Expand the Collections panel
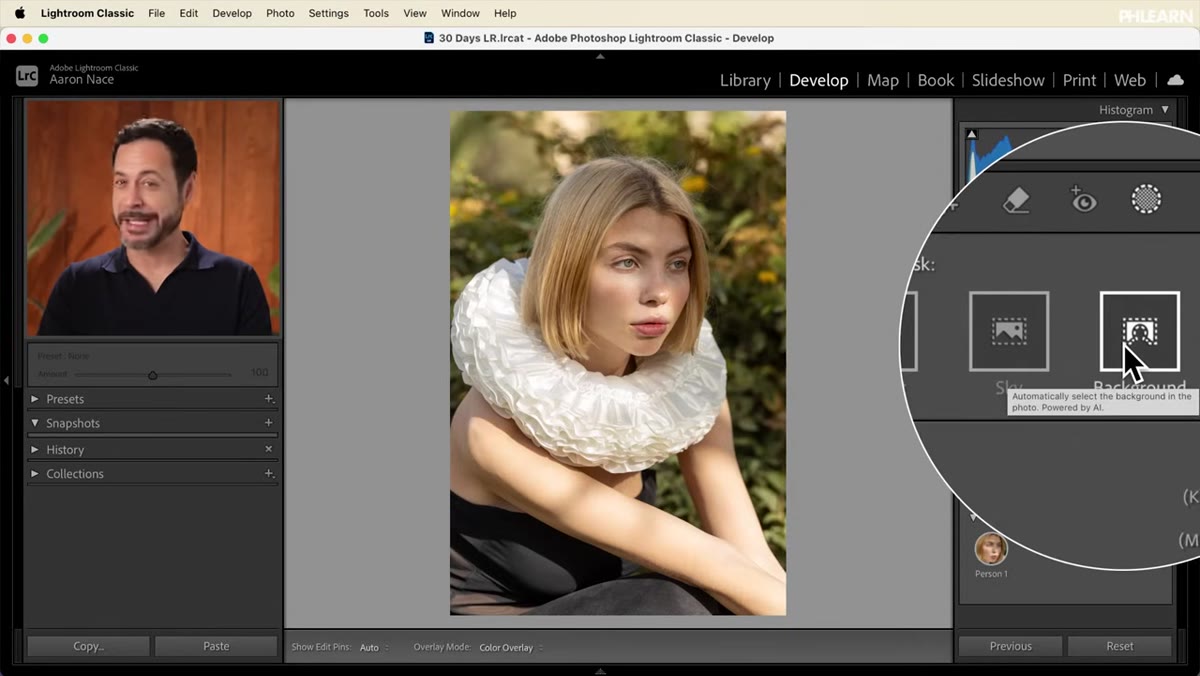The image size is (1200, 676). pos(35,474)
